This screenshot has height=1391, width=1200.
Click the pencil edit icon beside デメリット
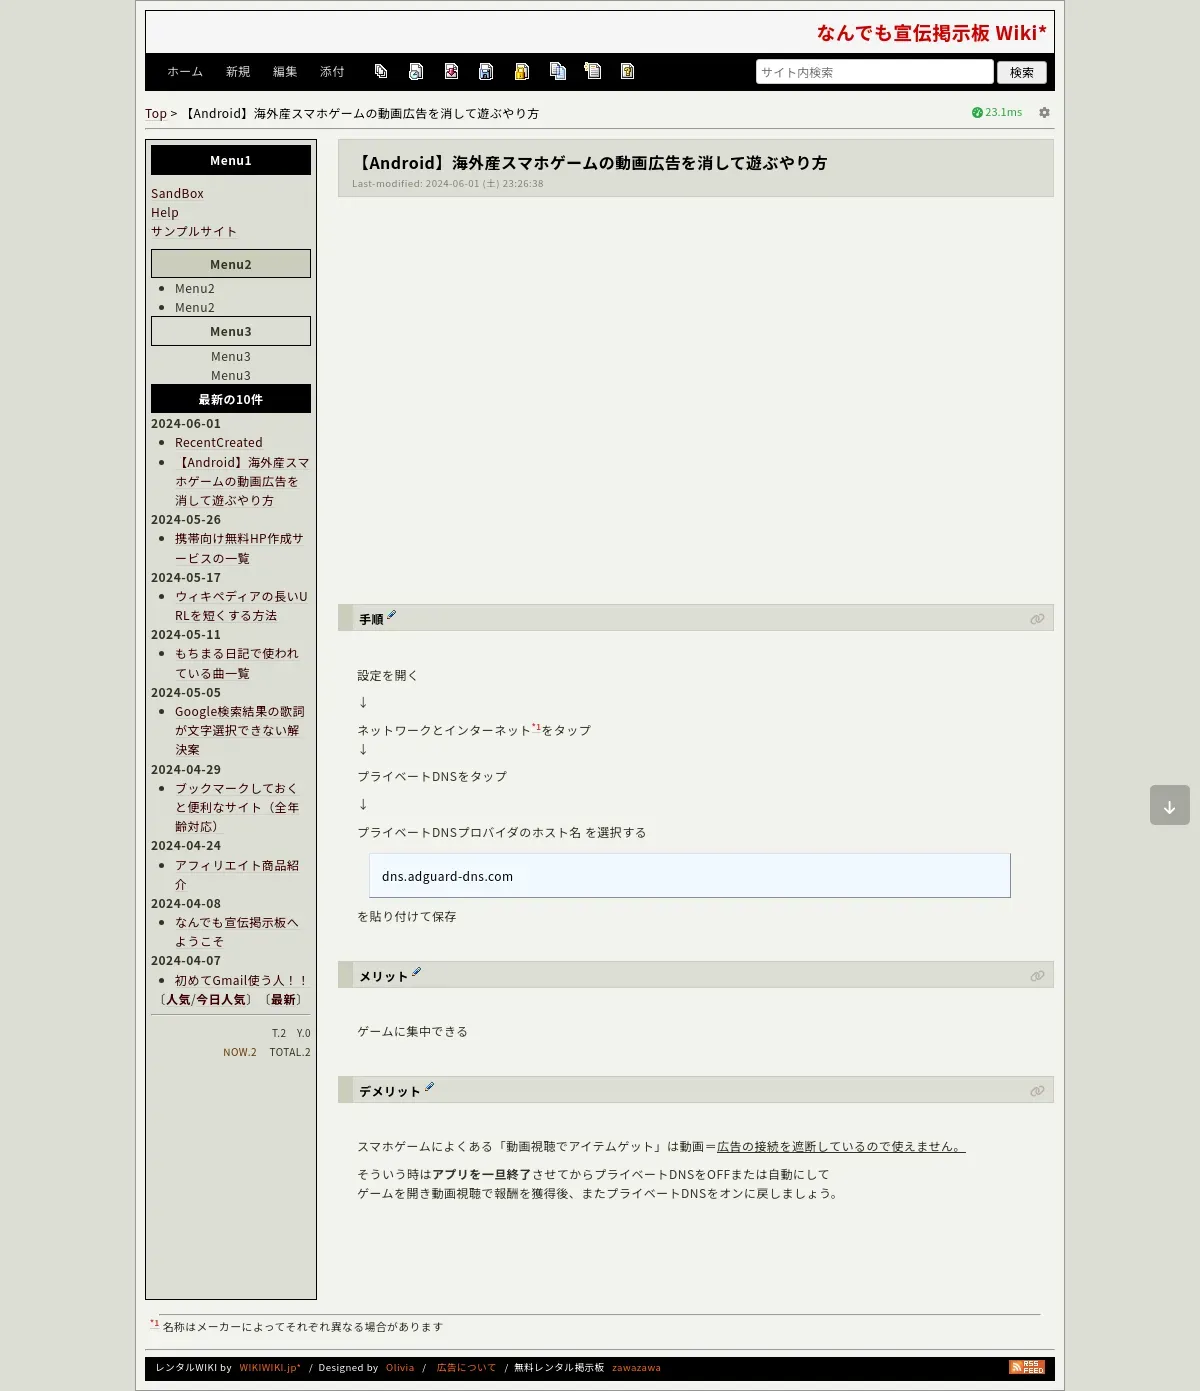point(430,1087)
